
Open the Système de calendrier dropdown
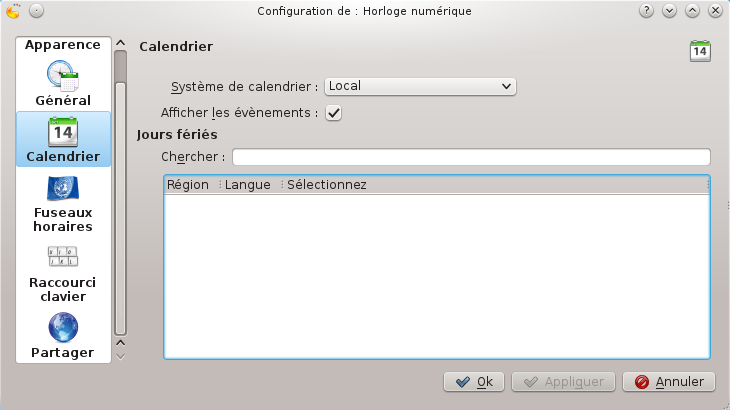[x=420, y=87]
